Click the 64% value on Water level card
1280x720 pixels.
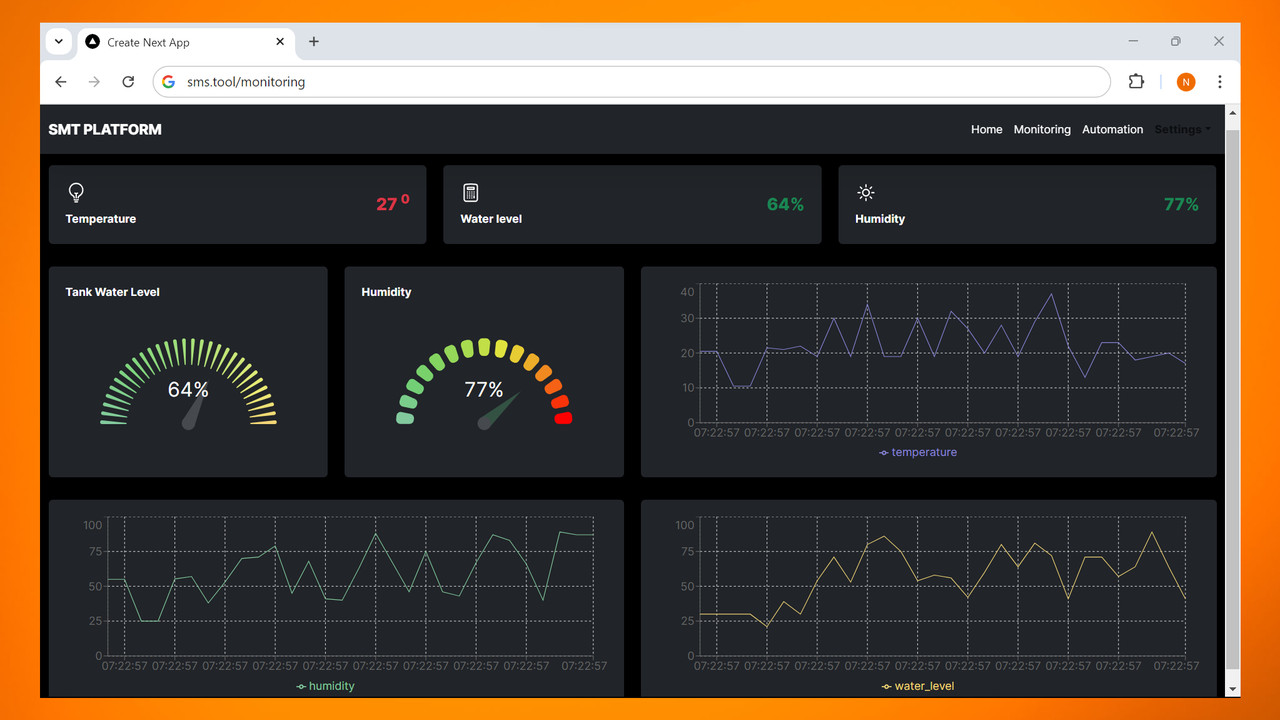click(785, 204)
